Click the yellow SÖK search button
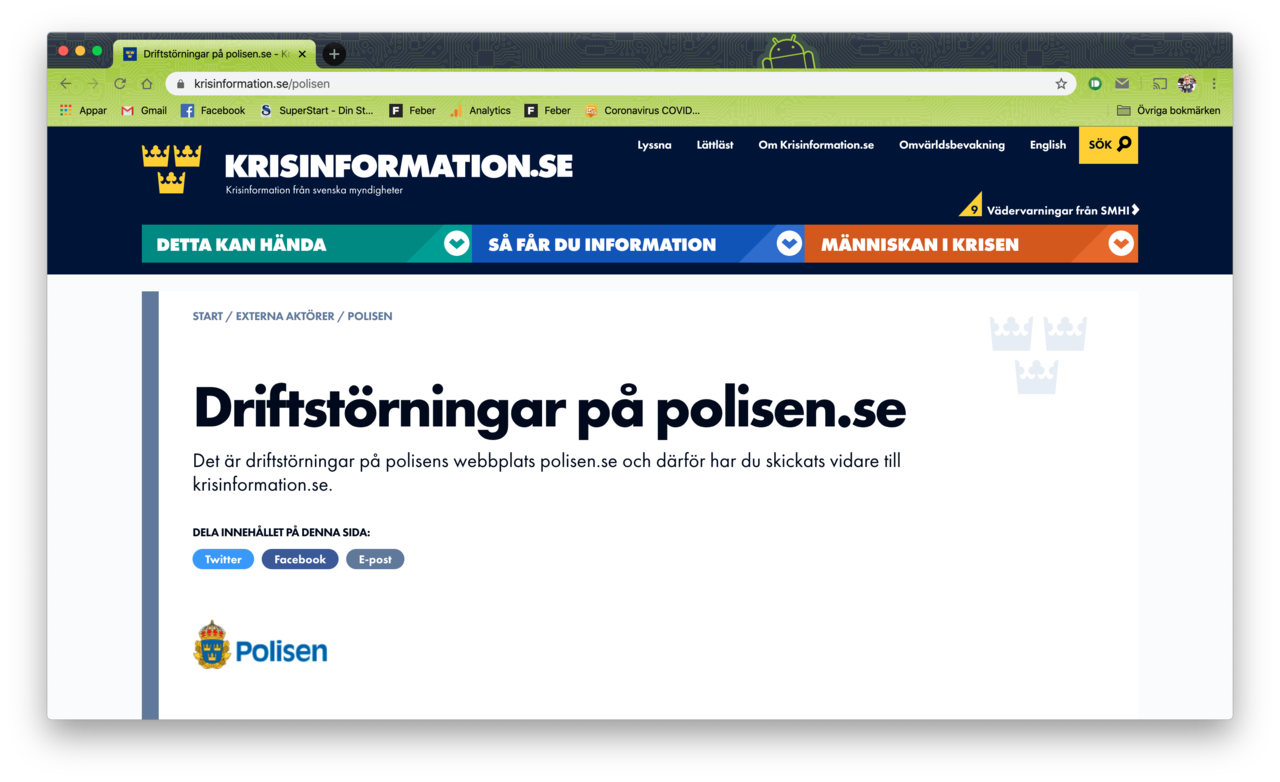This screenshot has width=1280, height=782. [x=1108, y=145]
